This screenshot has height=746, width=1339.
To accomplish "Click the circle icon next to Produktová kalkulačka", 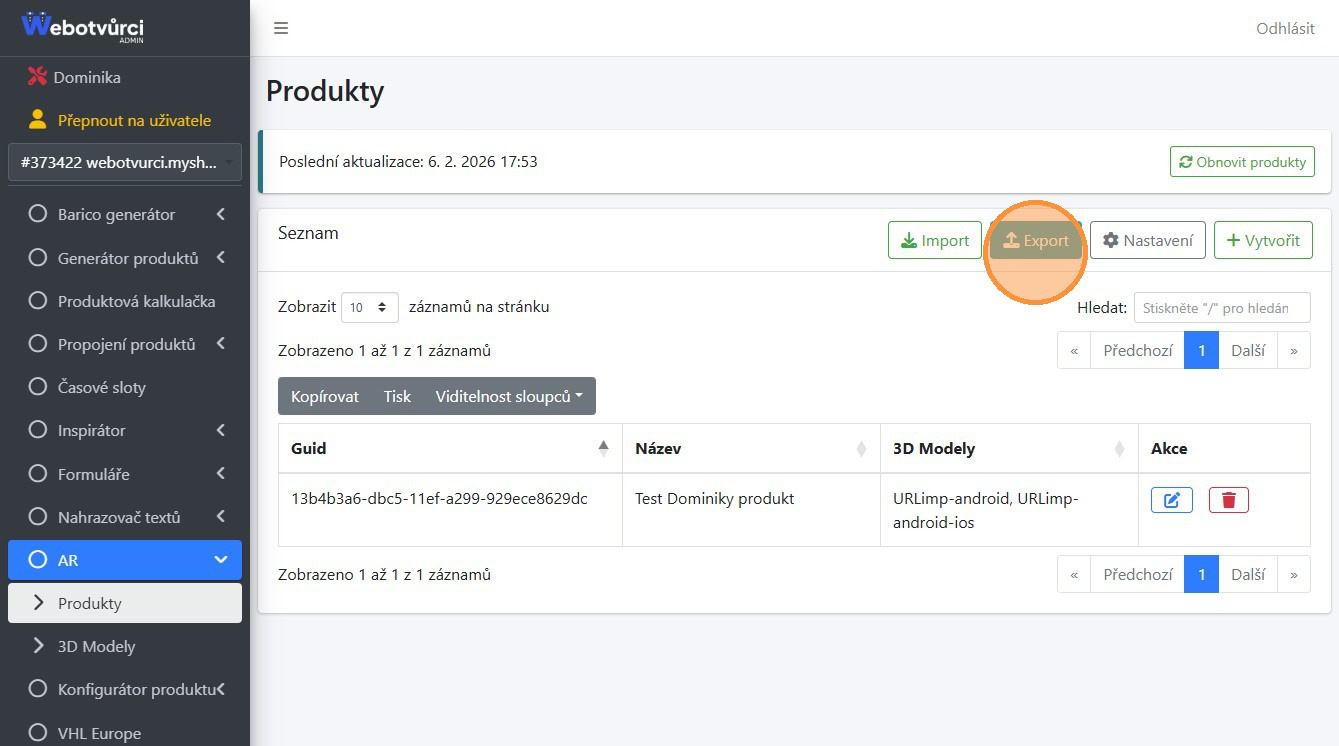I will [x=38, y=301].
